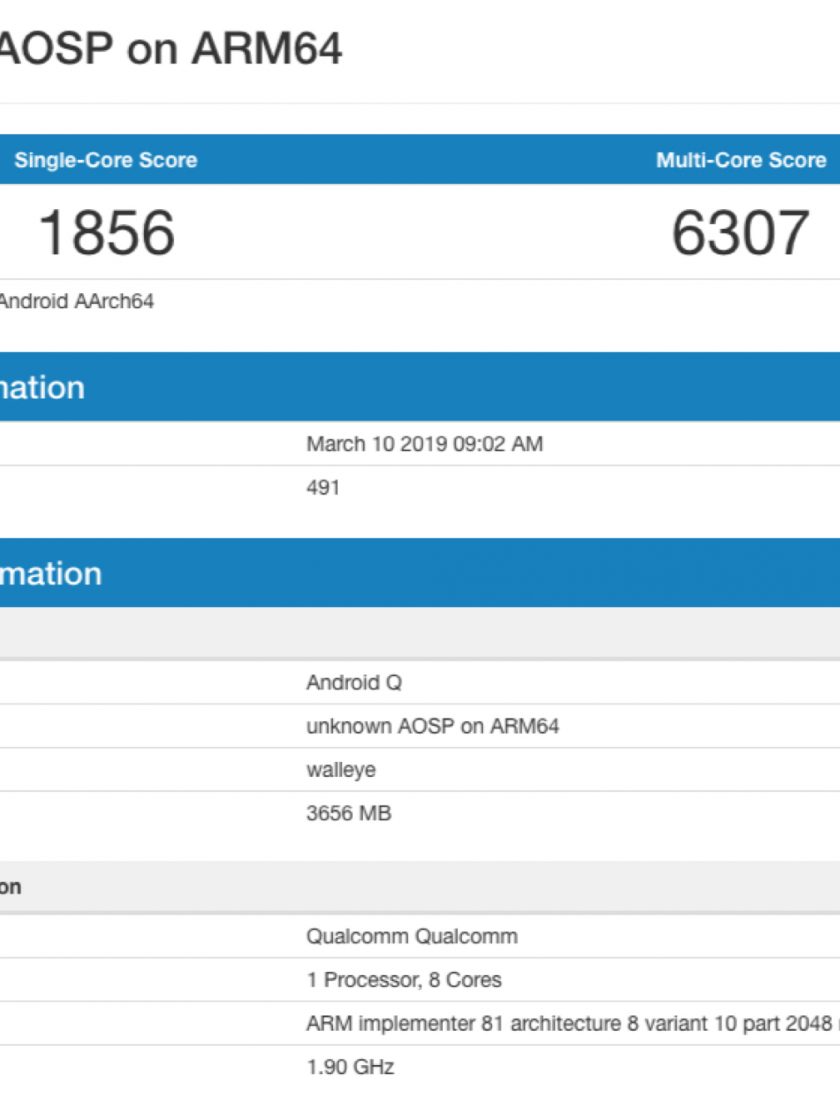Click the "3656 MB" memory value
Screen dimensions: 840x1120
point(348,813)
